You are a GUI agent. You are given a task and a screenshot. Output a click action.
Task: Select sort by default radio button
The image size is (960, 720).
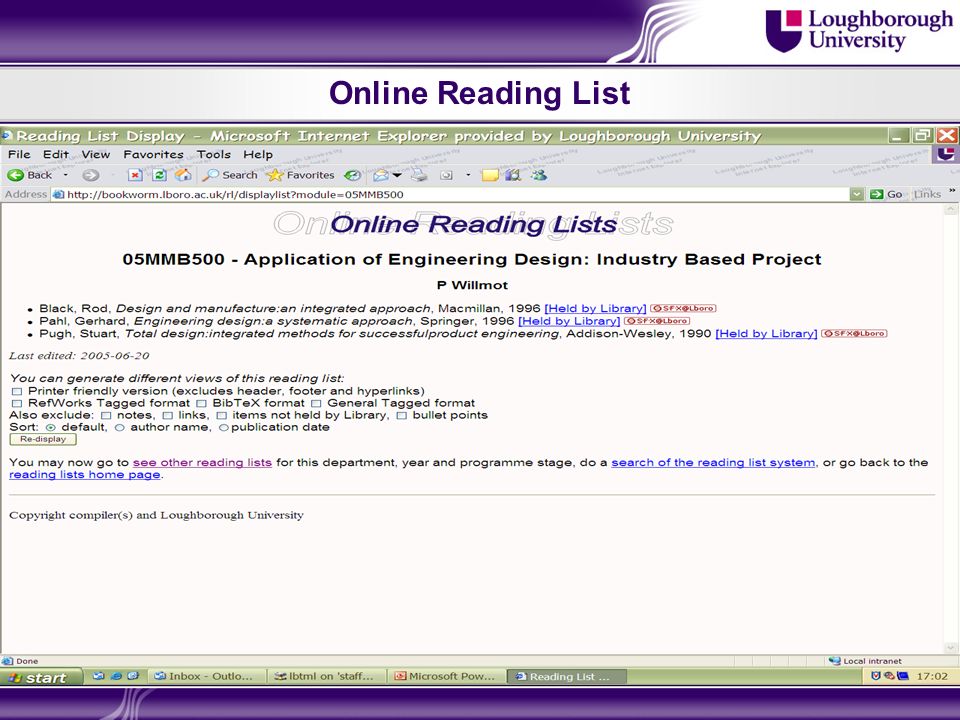click(51, 427)
